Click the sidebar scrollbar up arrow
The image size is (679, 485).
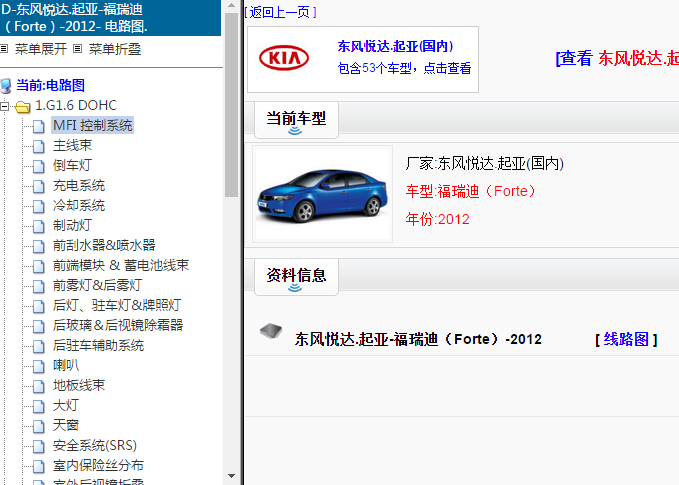[x=232, y=6]
